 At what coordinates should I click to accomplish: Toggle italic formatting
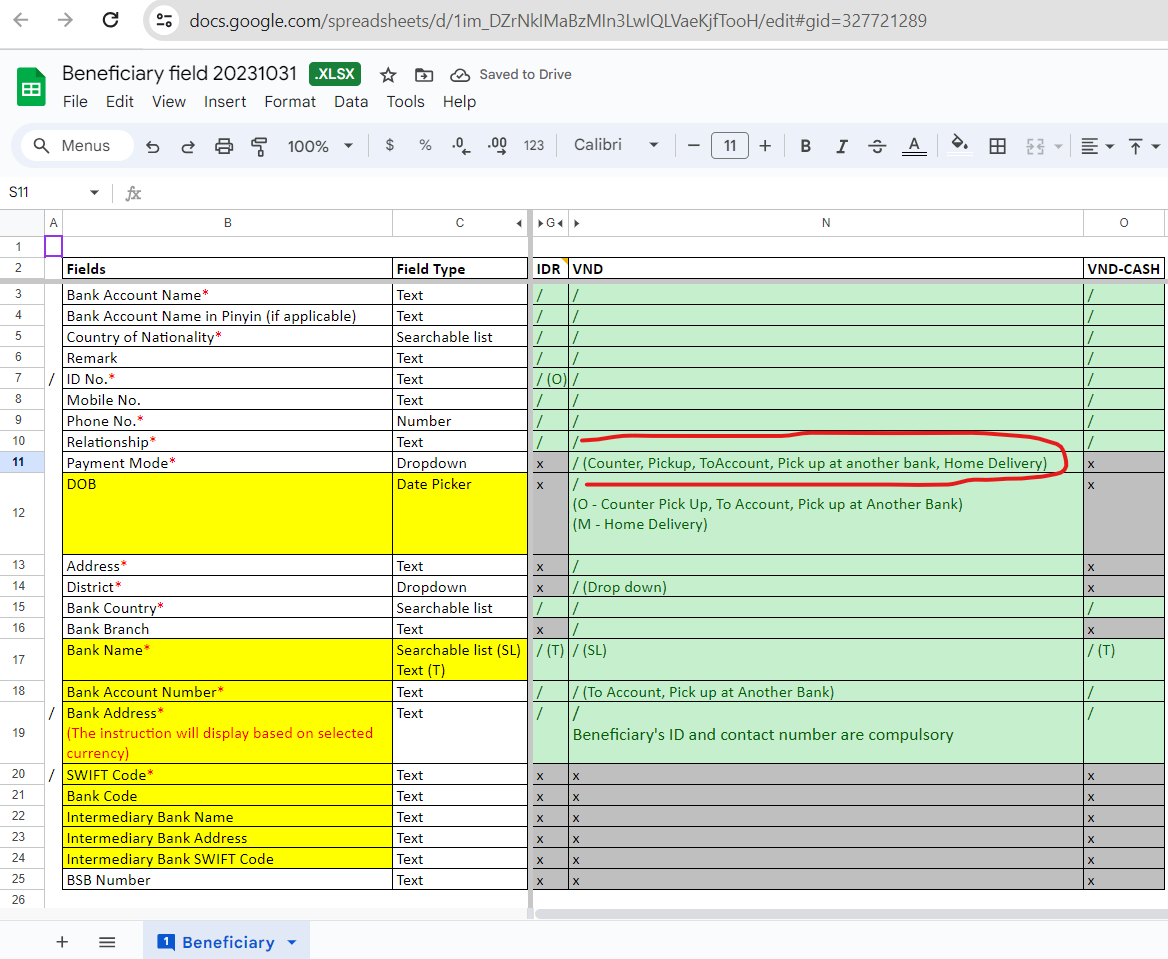point(841,146)
